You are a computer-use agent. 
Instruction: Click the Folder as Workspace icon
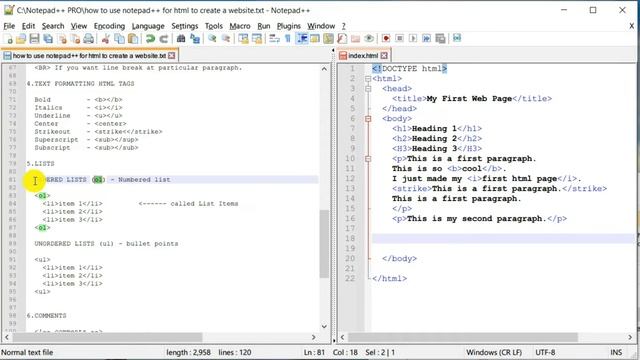coord(356,39)
